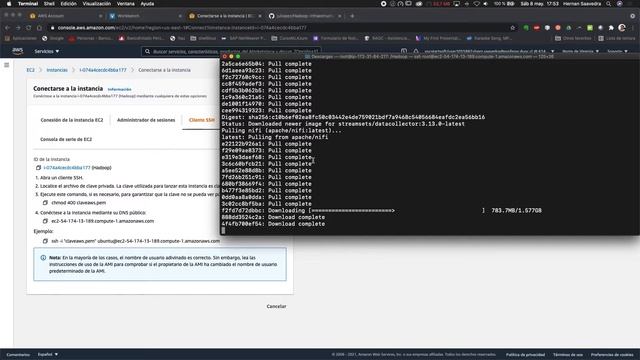Open Comentarios in the footer

[x=18, y=354]
